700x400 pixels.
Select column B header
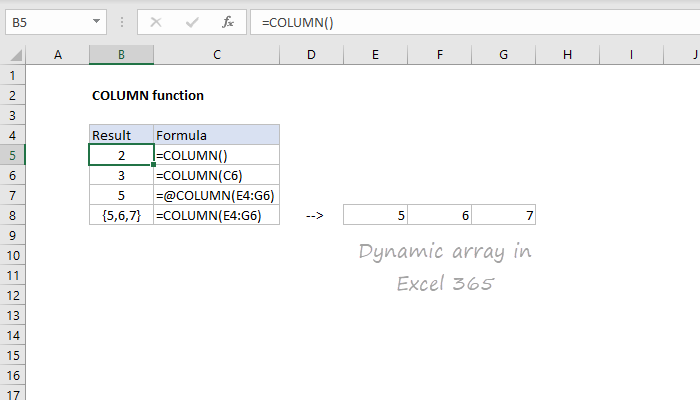pyautogui.click(x=121, y=55)
